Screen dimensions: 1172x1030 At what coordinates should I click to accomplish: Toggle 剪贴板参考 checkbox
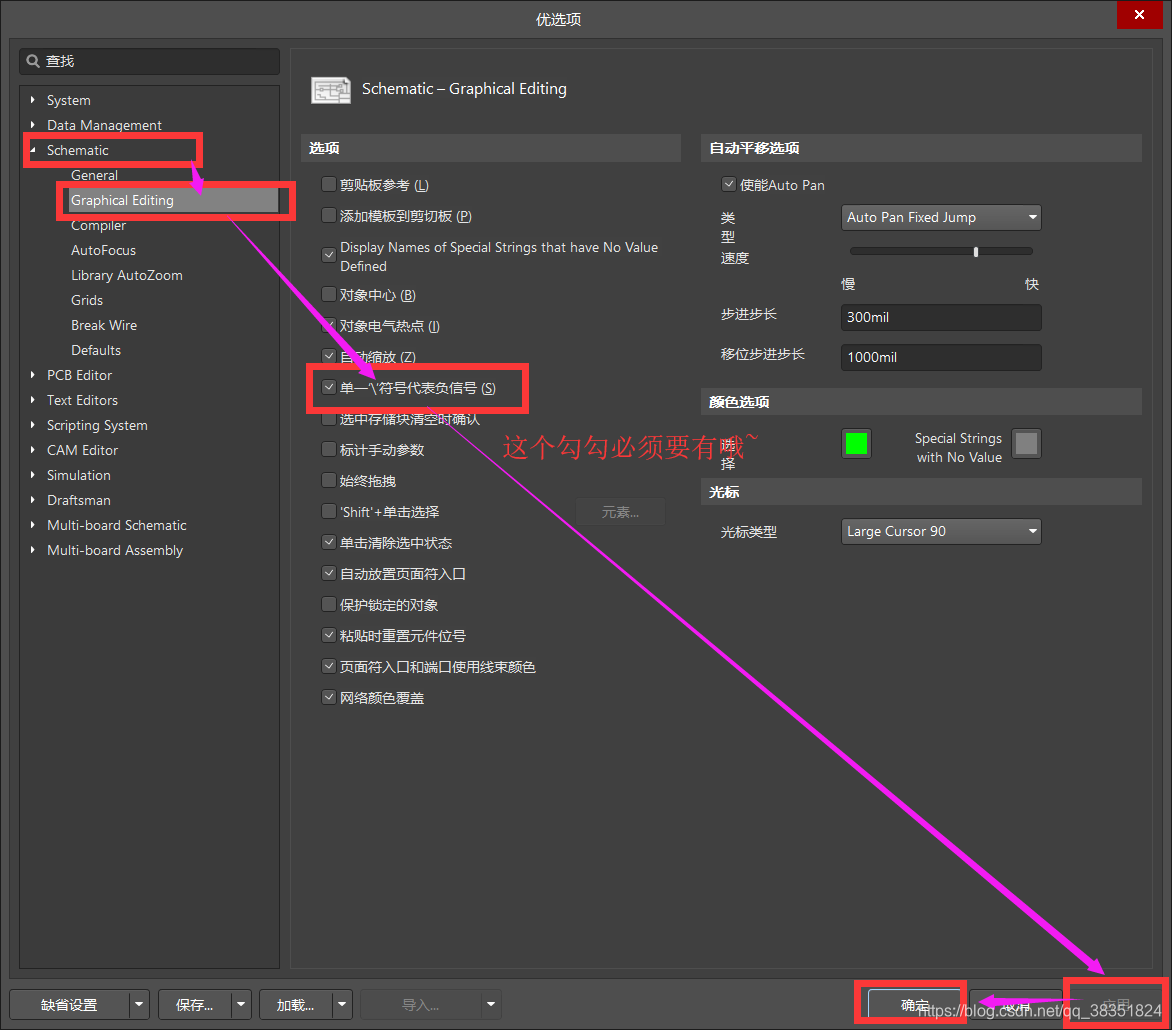(329, 185)
